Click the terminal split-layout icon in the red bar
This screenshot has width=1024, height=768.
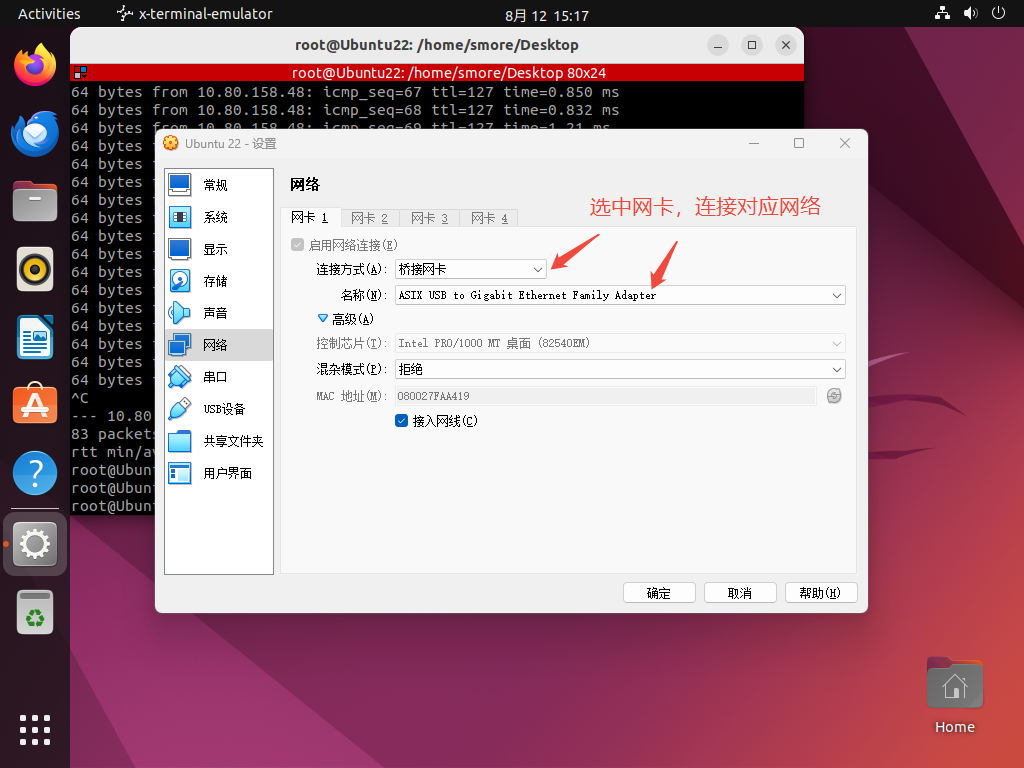tap(80, 72)
